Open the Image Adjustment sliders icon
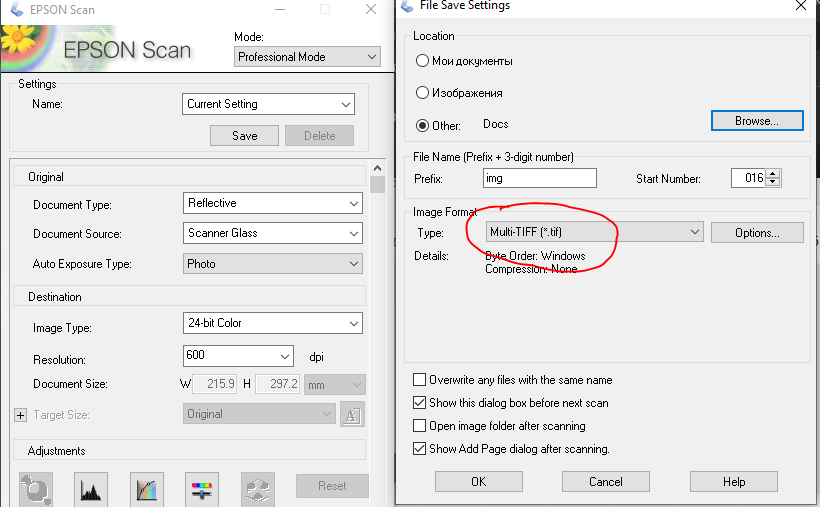 [202, 489]
